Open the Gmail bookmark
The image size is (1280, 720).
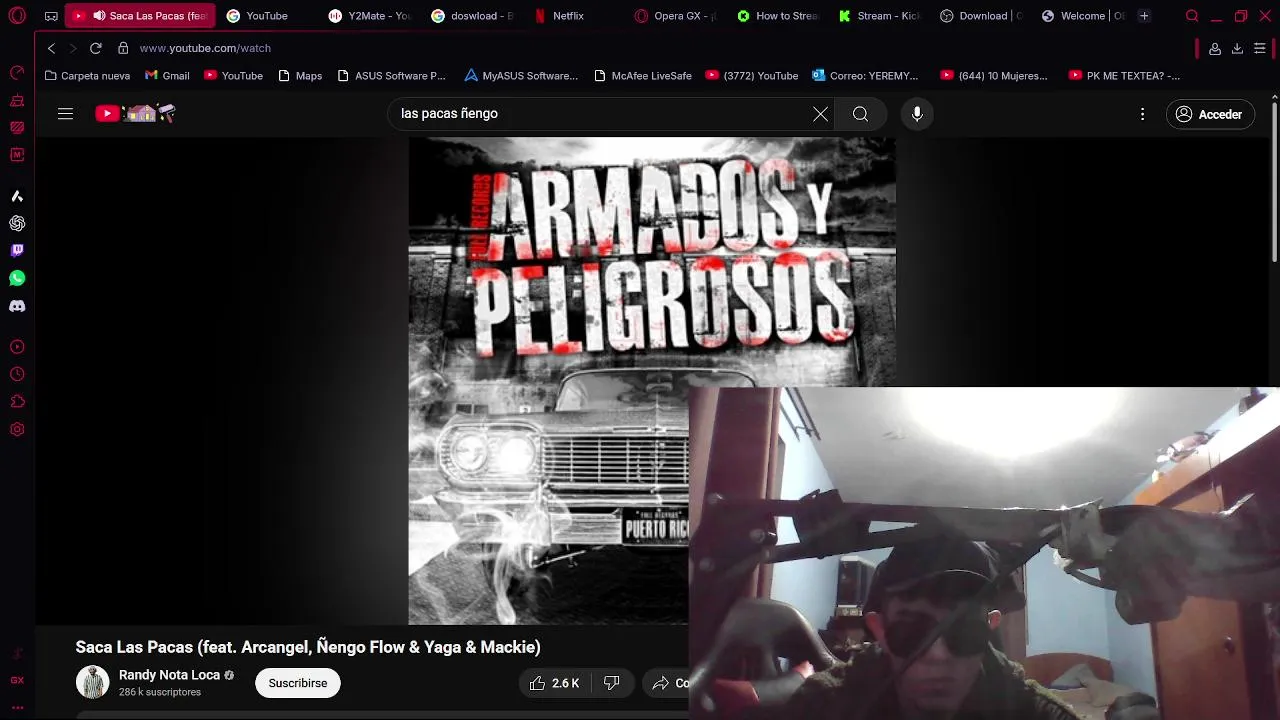pyautogui.click(x=167, y=76)
